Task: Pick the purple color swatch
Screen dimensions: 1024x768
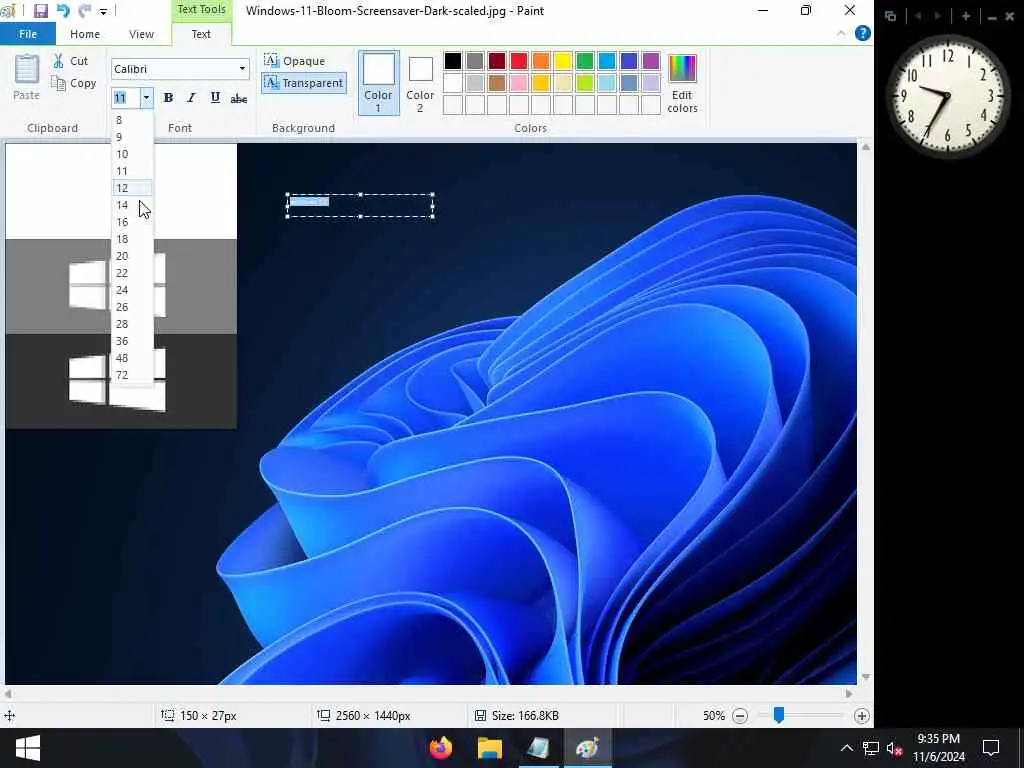Action: click(651, 61)
